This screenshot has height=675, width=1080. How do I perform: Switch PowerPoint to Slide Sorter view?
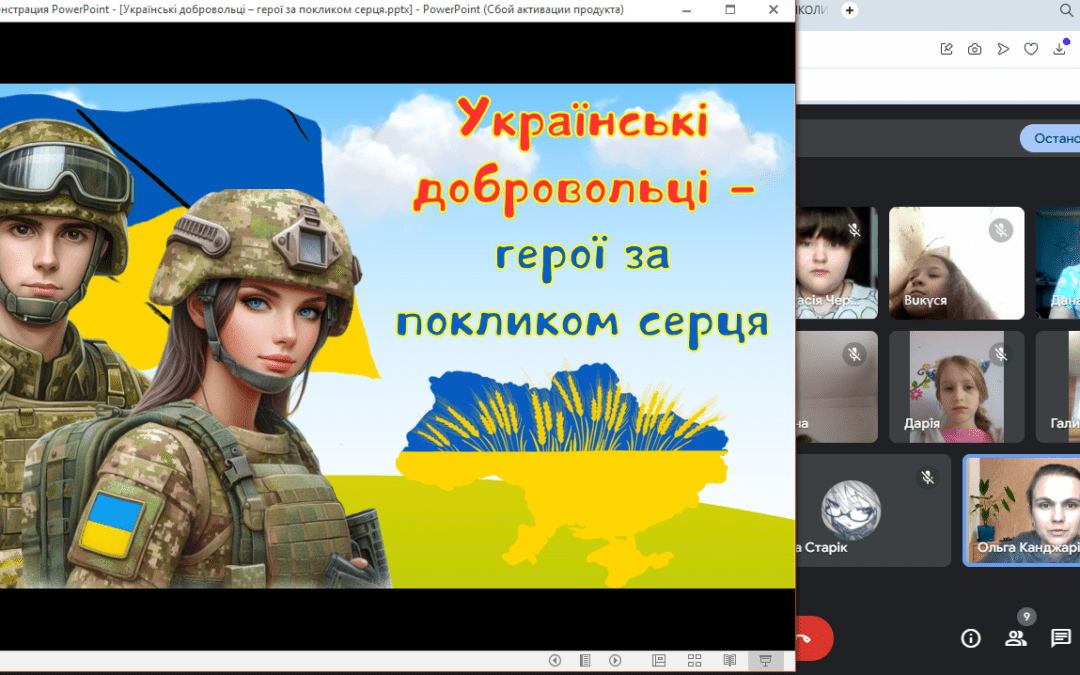click(x=694, y=661)
